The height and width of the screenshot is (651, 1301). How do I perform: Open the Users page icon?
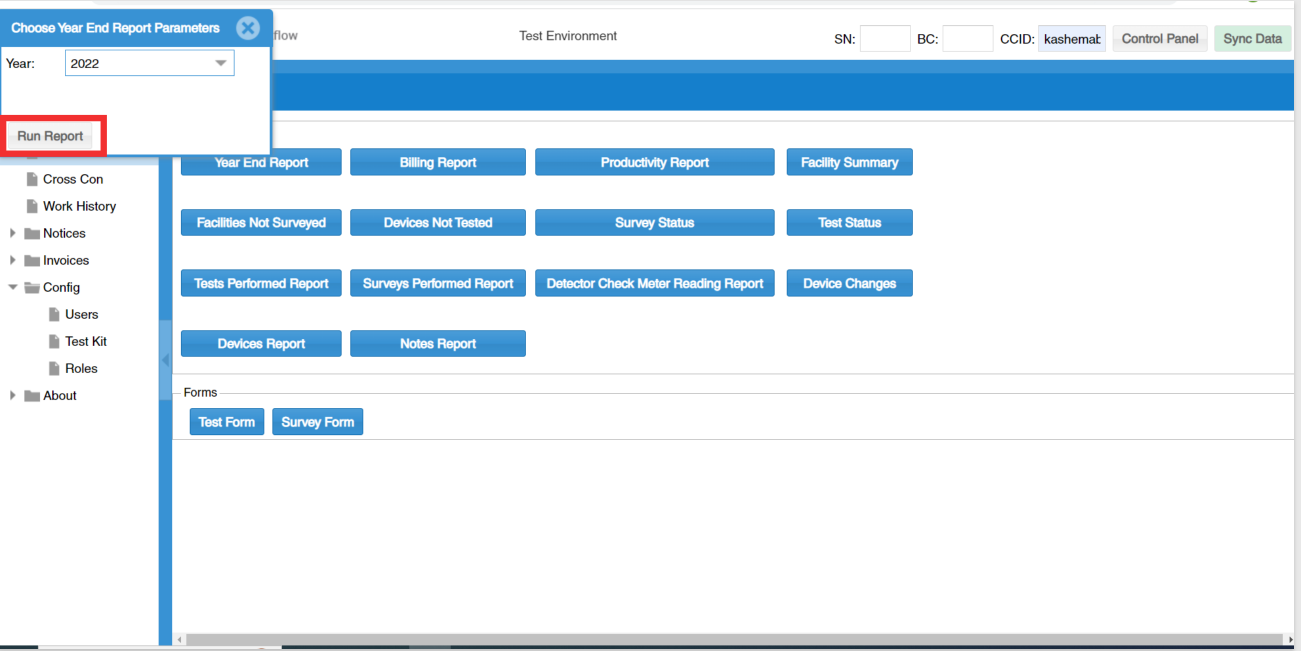[55, 314]
